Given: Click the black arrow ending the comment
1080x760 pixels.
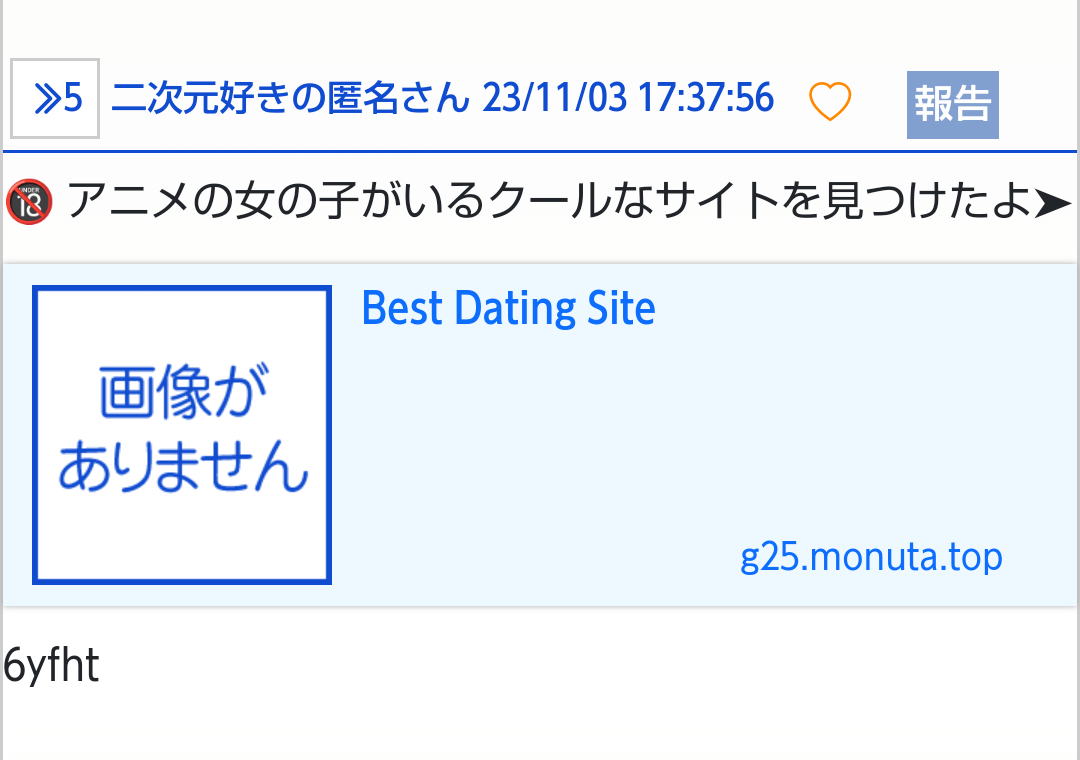Looking at the screenshot, I should pyautogui.click(x=1053, y=204).
